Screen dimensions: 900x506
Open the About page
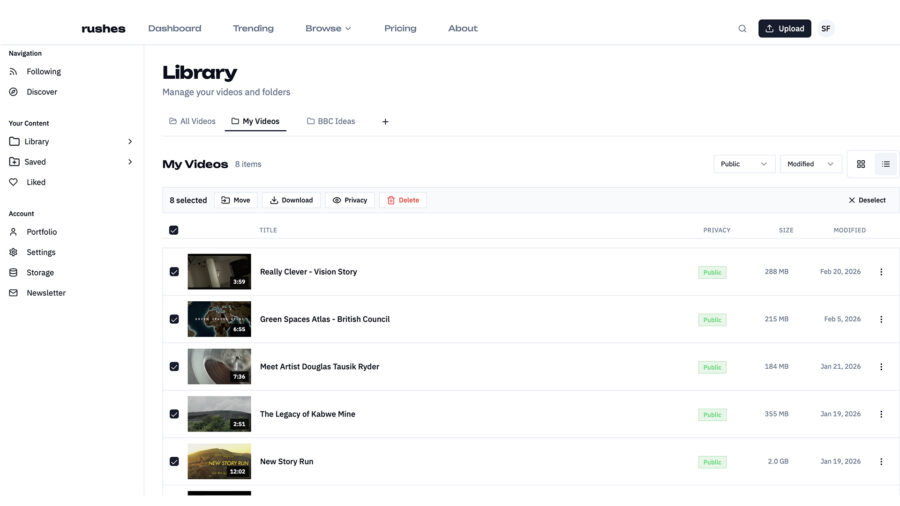463,28
